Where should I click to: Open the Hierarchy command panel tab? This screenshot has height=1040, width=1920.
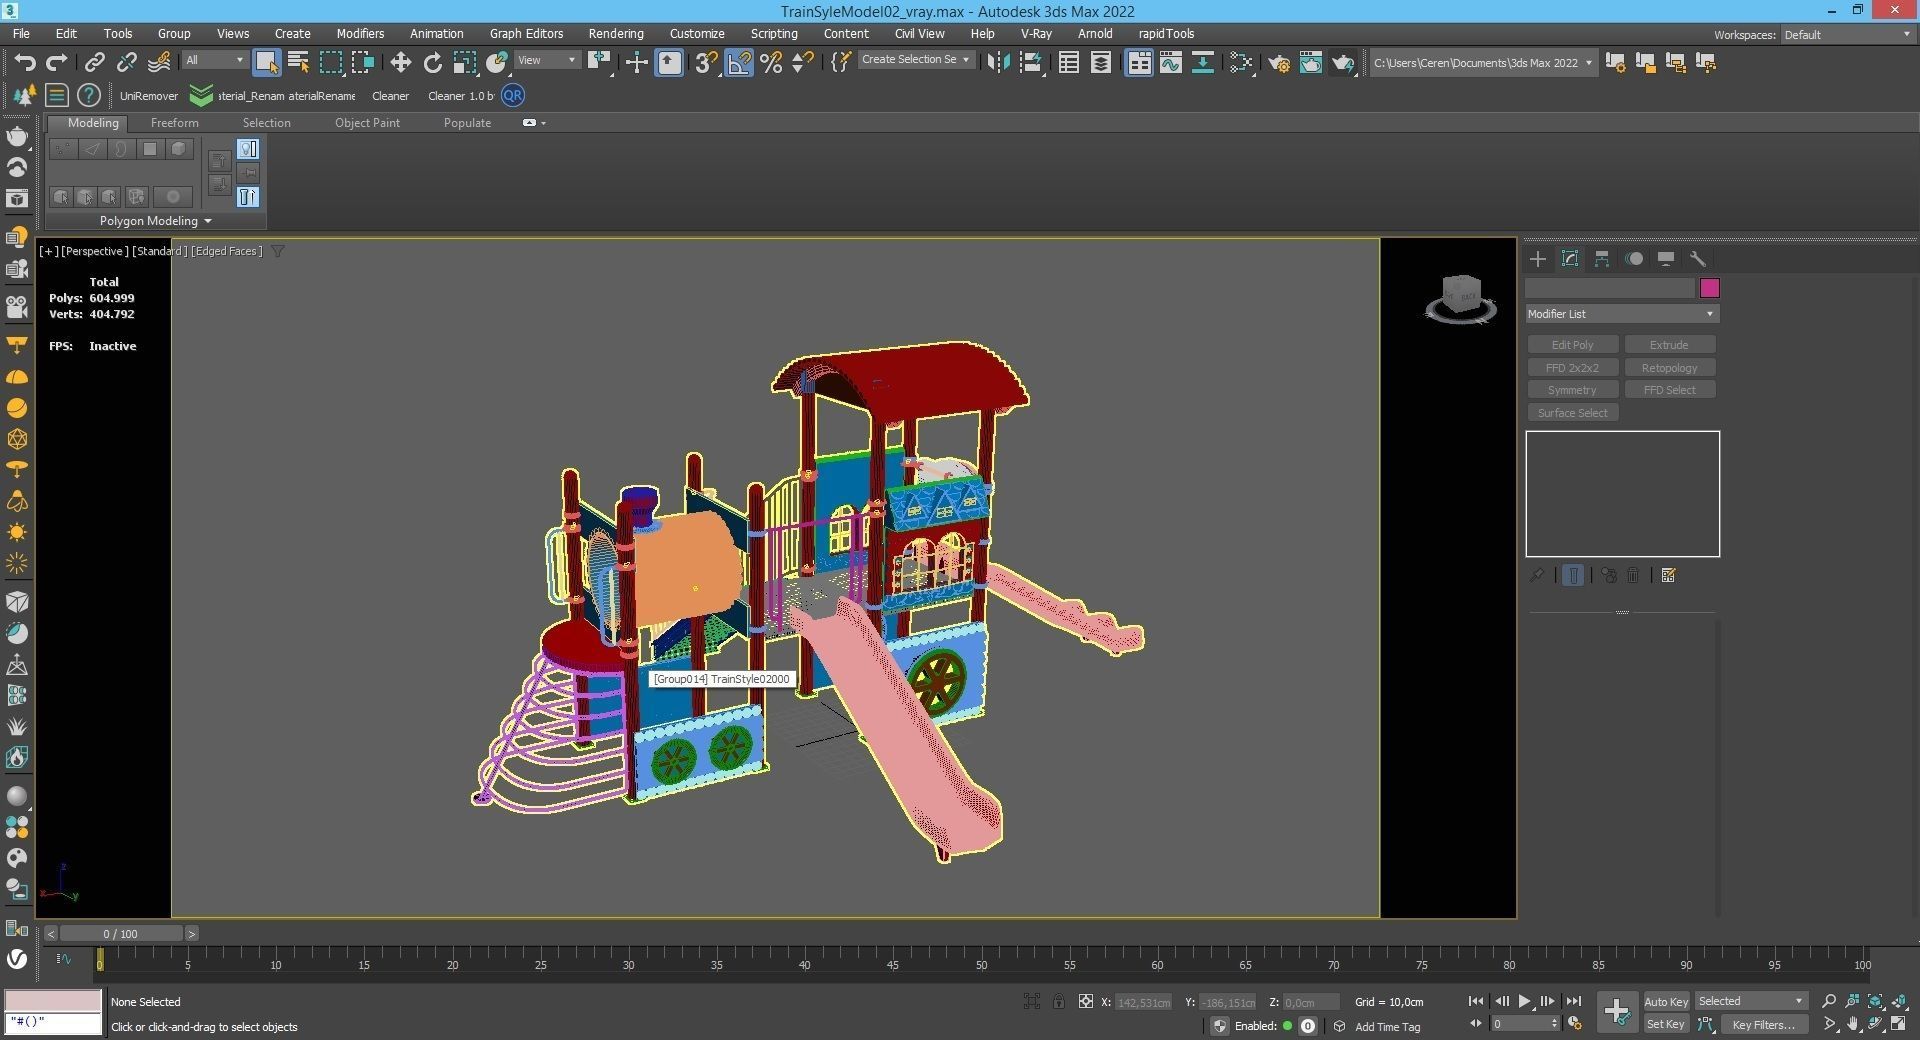pyautogui.click(x=1602, y=259)
